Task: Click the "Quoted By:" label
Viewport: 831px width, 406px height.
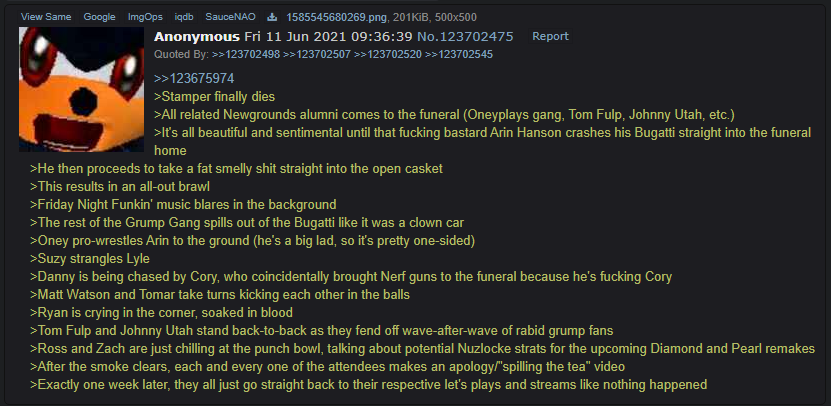Action: click(182, 54)
